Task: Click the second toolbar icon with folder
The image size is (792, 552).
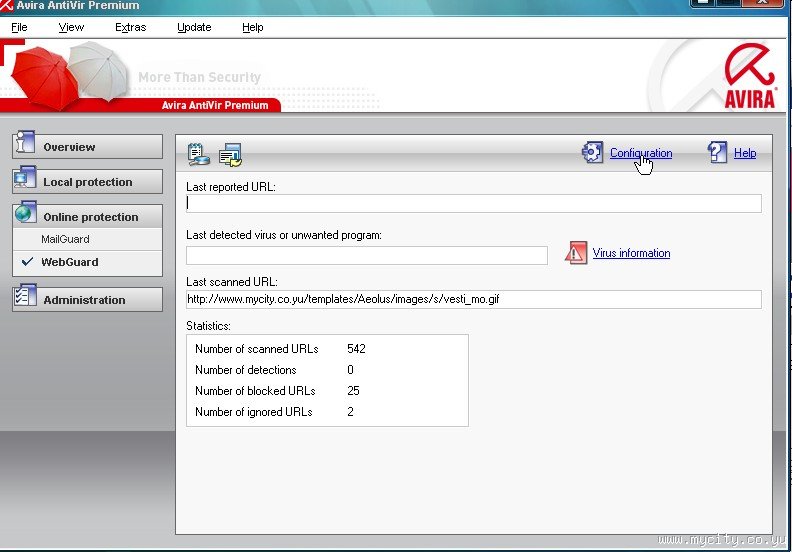Action: (230, 155)
